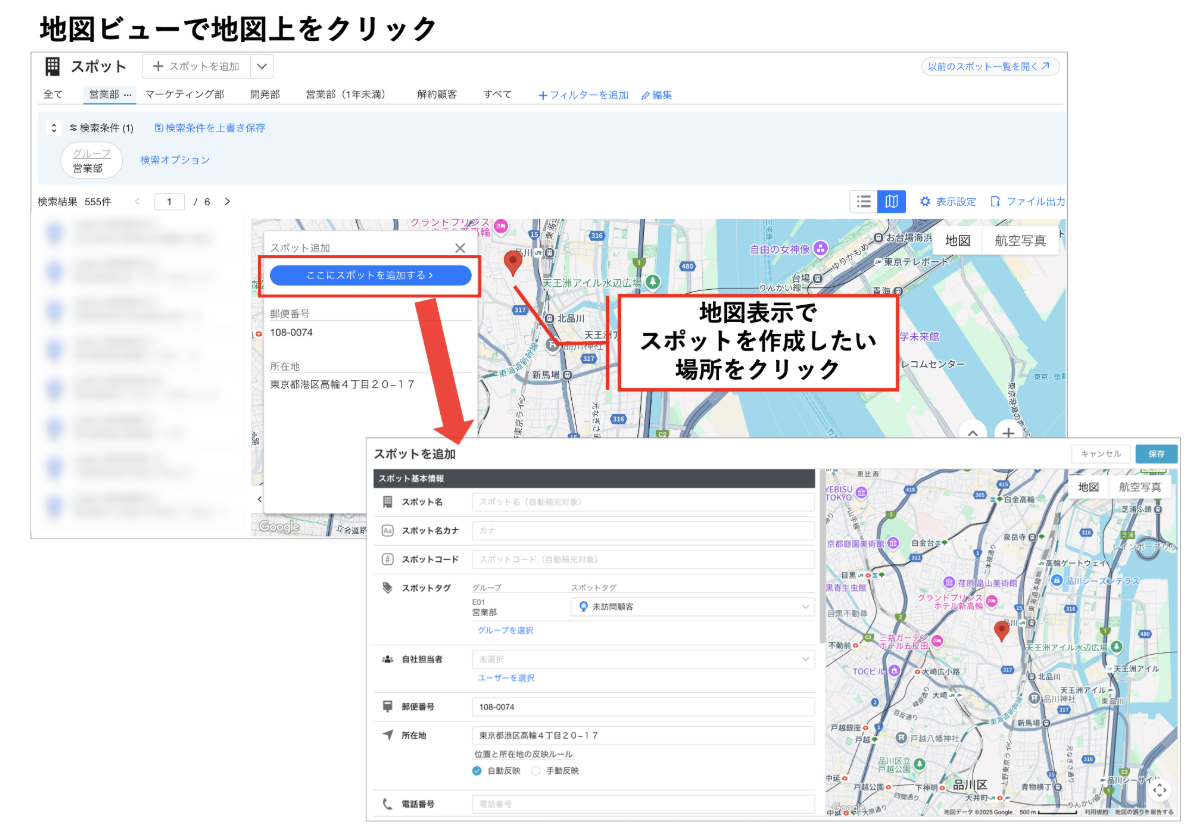
Task: Click グループを選択 link
Action: pos(505,630)
